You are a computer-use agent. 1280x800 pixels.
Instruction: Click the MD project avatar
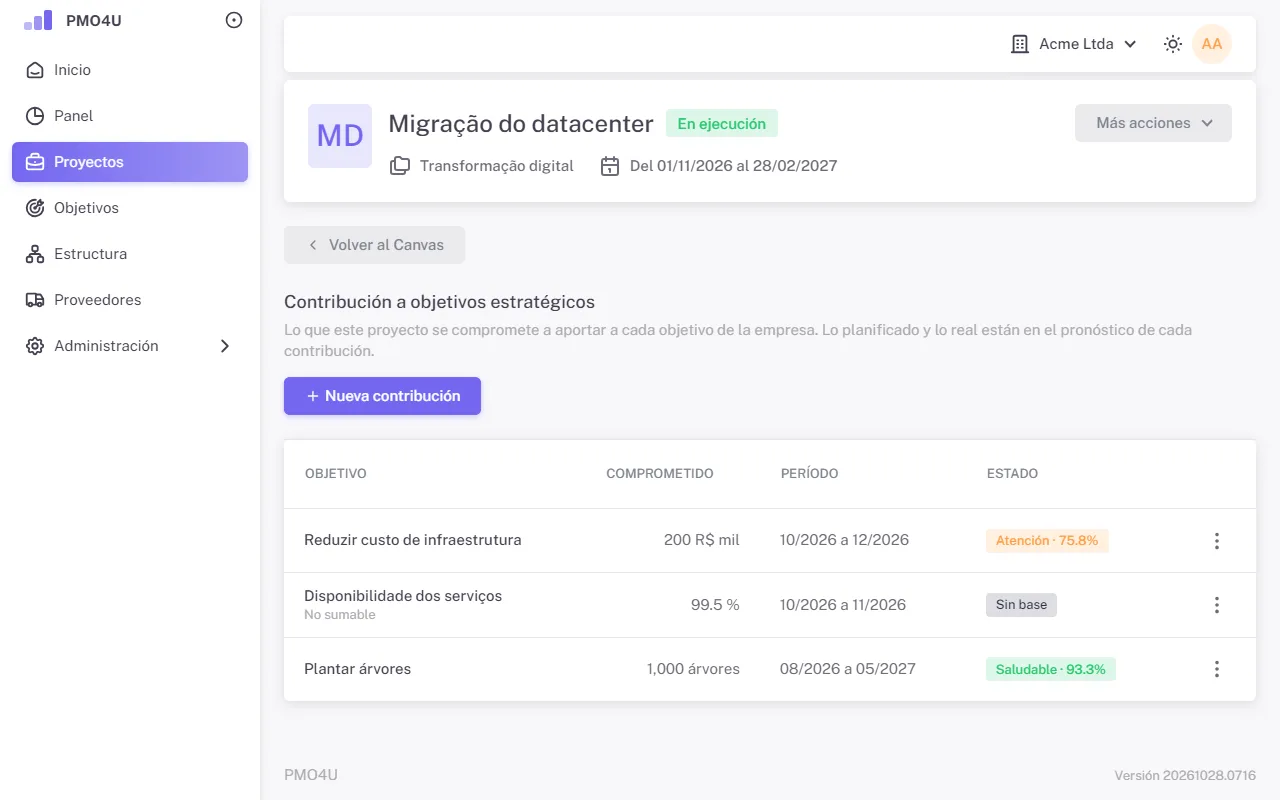tap(340, 136)
